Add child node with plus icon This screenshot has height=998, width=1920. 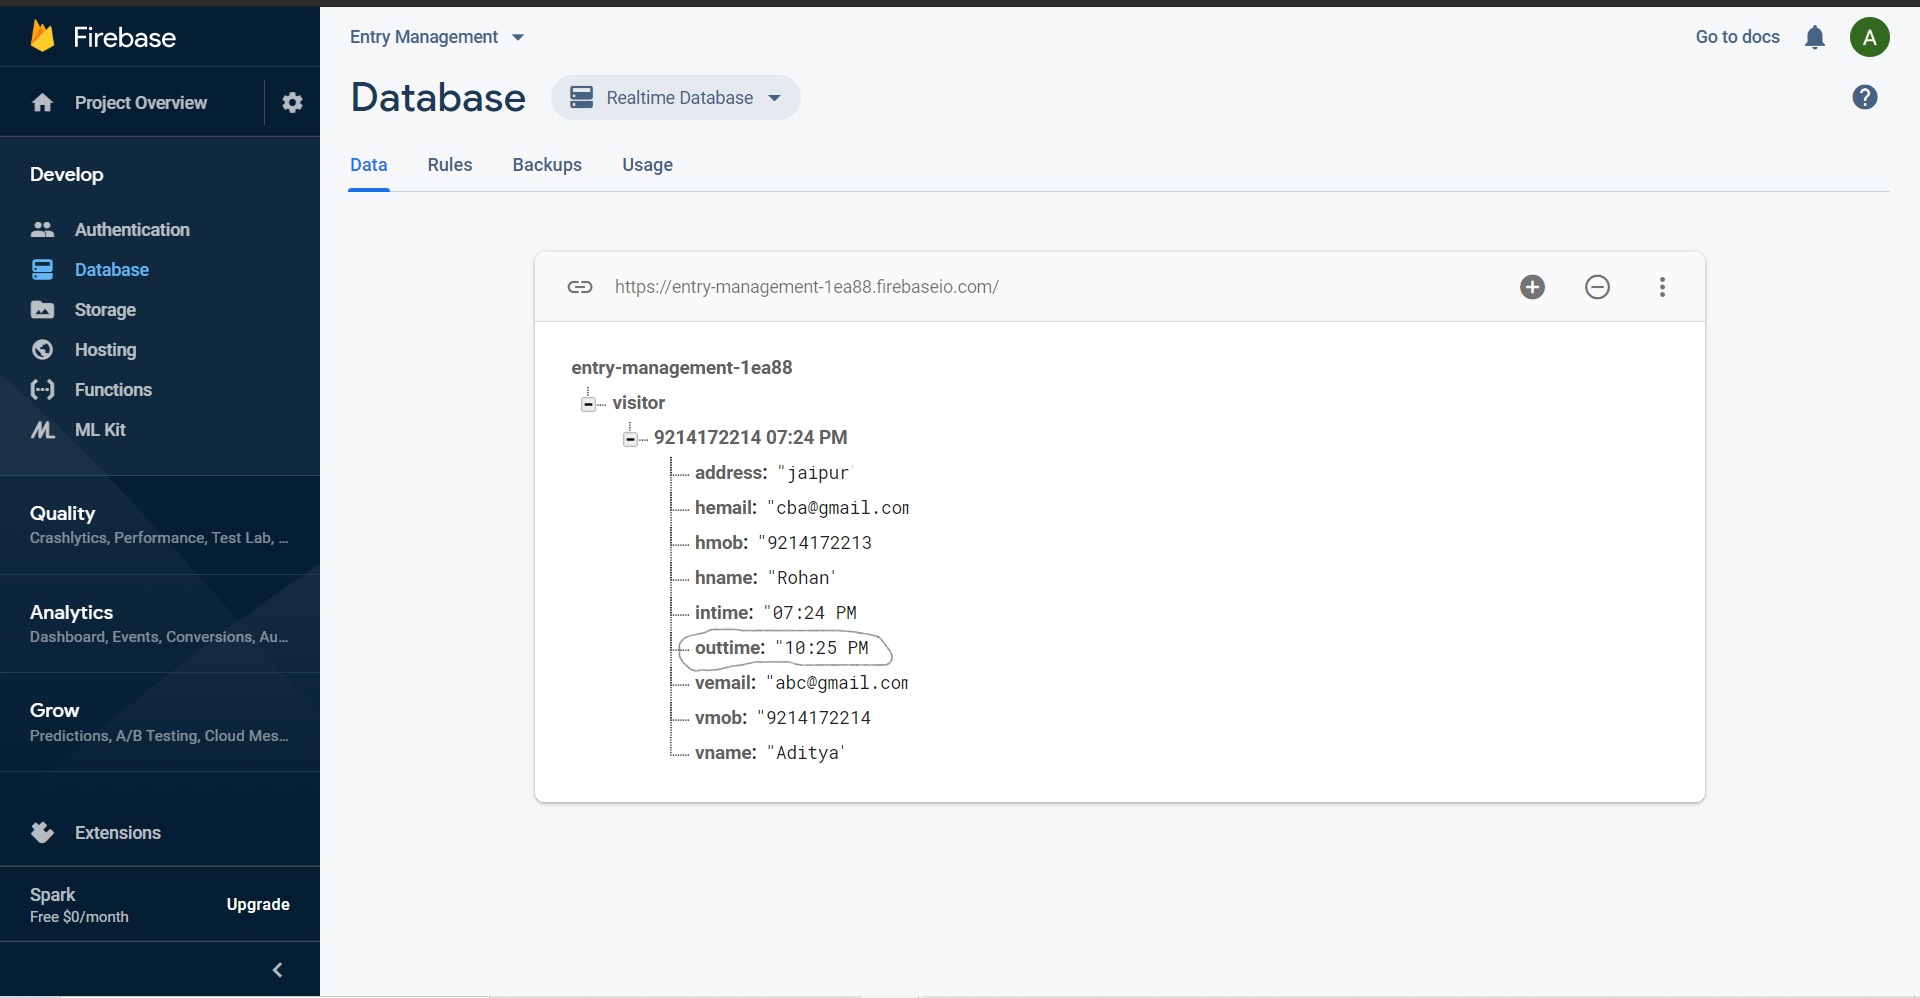1532,287
